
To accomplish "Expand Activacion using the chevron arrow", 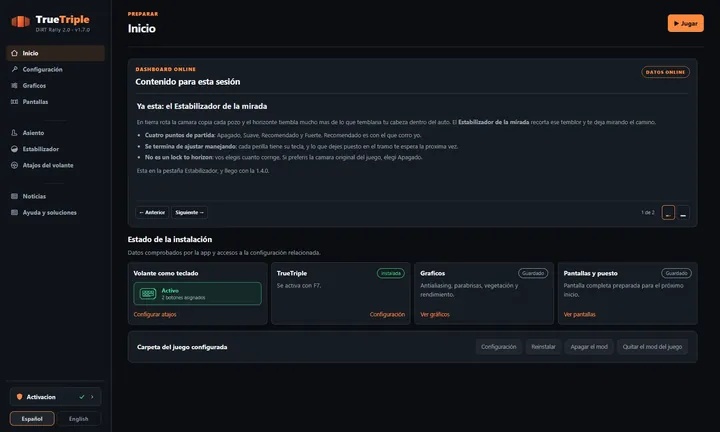I will coord(92,397).
